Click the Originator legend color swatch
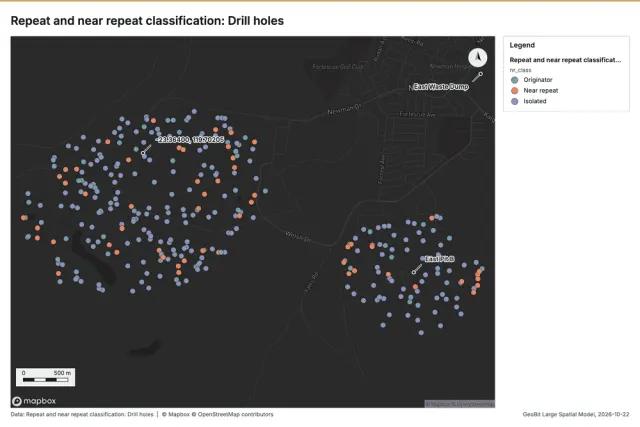This screenshot has height=427, width=640. tap(514, 80)
